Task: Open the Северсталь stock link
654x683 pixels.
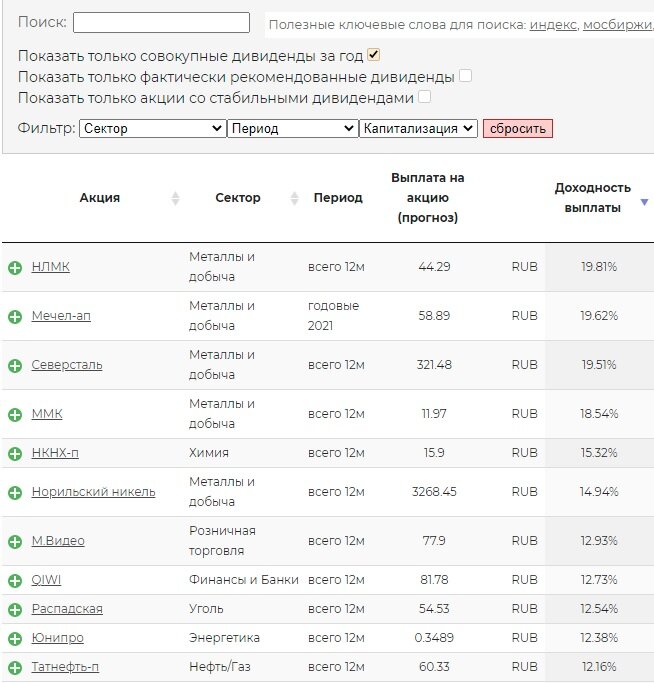Action: [x=67, y=365]
